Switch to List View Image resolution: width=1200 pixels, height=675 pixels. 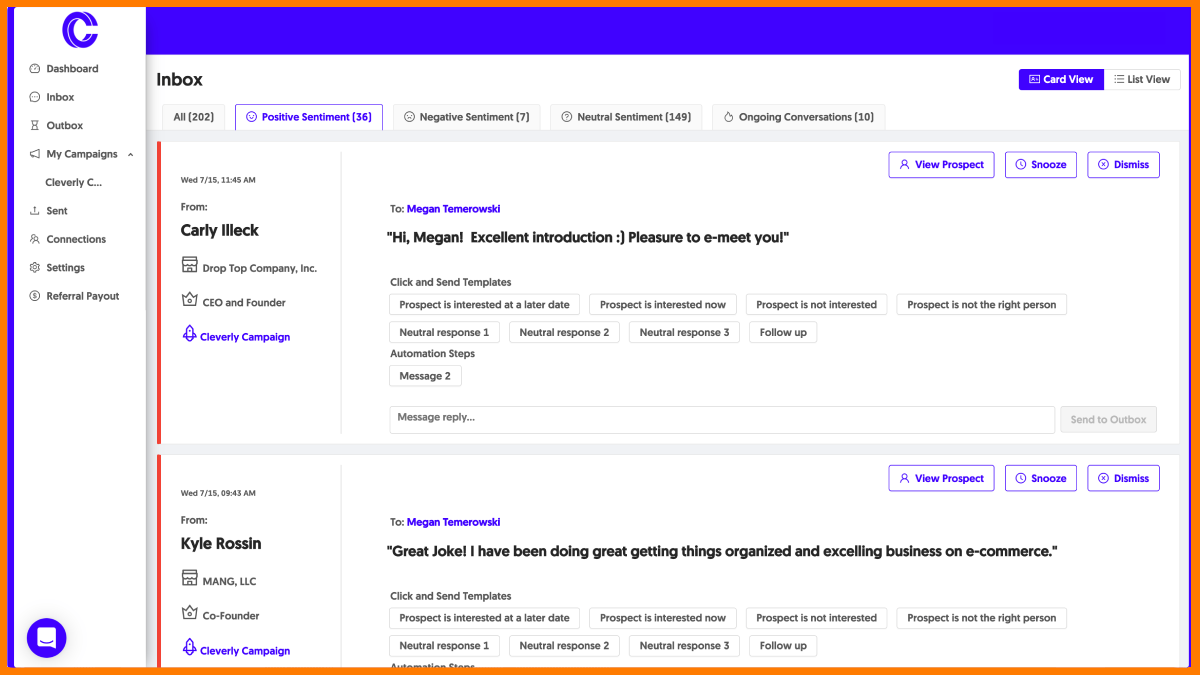pos(1142,79)
